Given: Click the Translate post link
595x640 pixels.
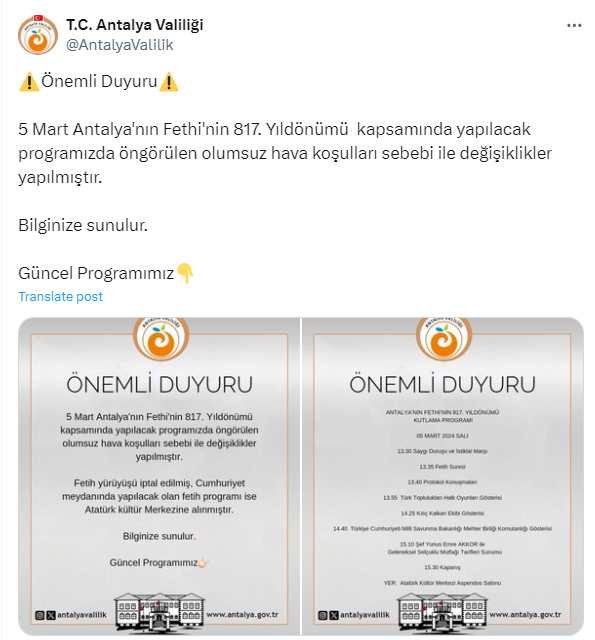Looking at the screenshot, I should click(x=60, y=296).
